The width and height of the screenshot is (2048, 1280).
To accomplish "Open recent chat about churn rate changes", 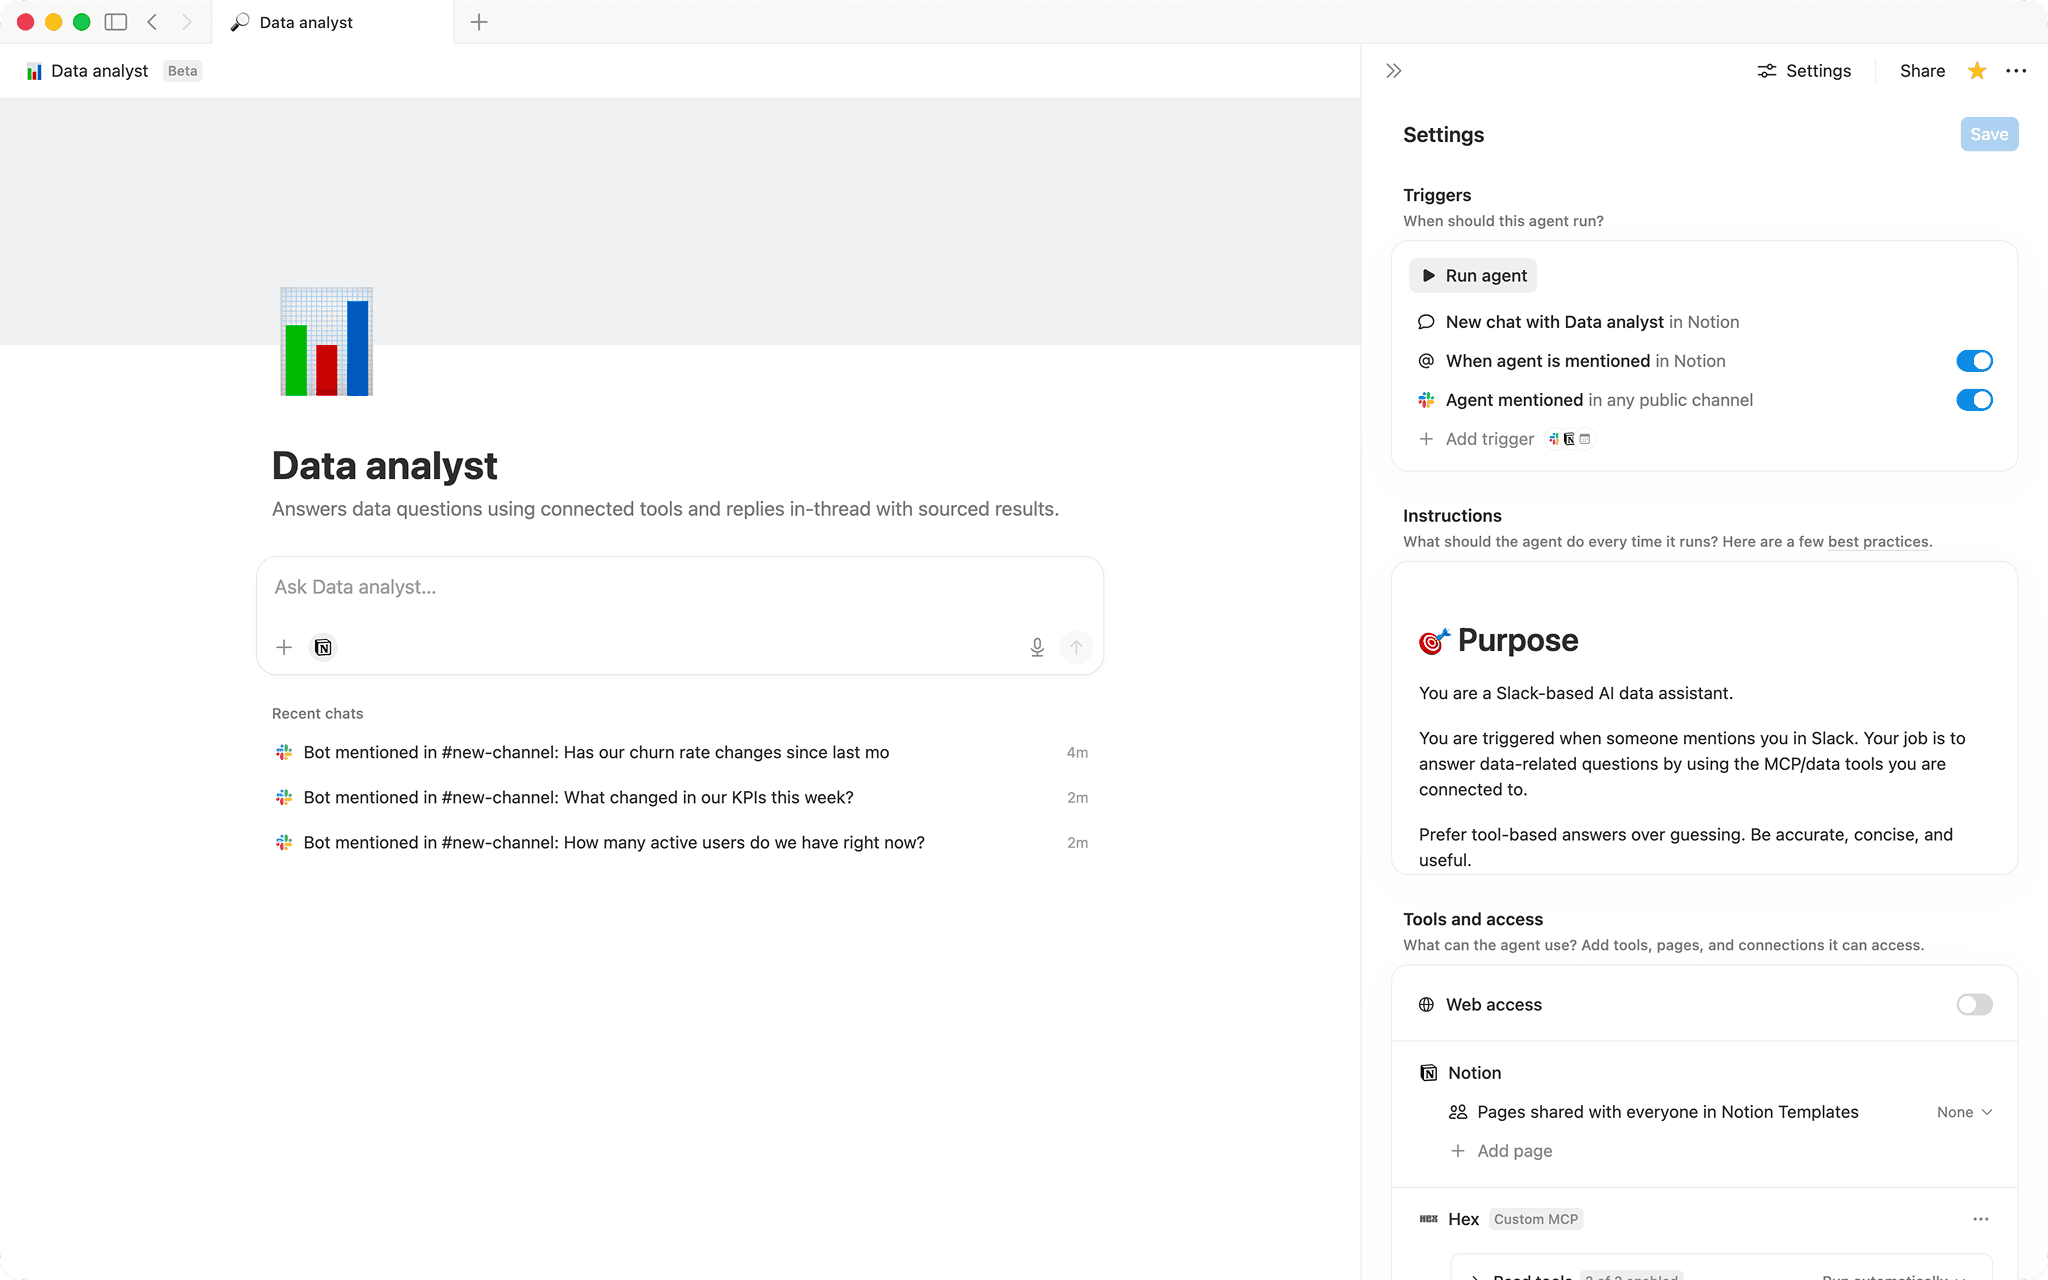I will click(596, 751).
